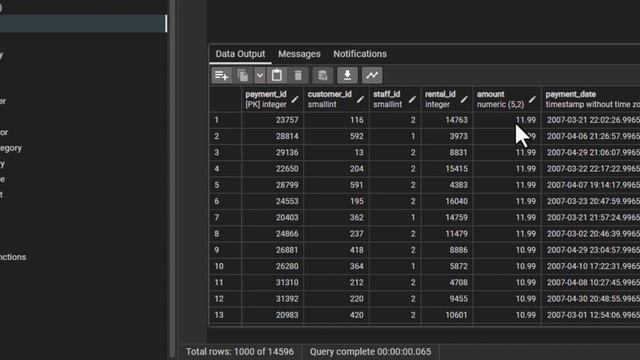The height and width of the screenshot is (360, 640).
Task: Select the payment_id column header
Action: pyautogui.click(x=272, y=99)
